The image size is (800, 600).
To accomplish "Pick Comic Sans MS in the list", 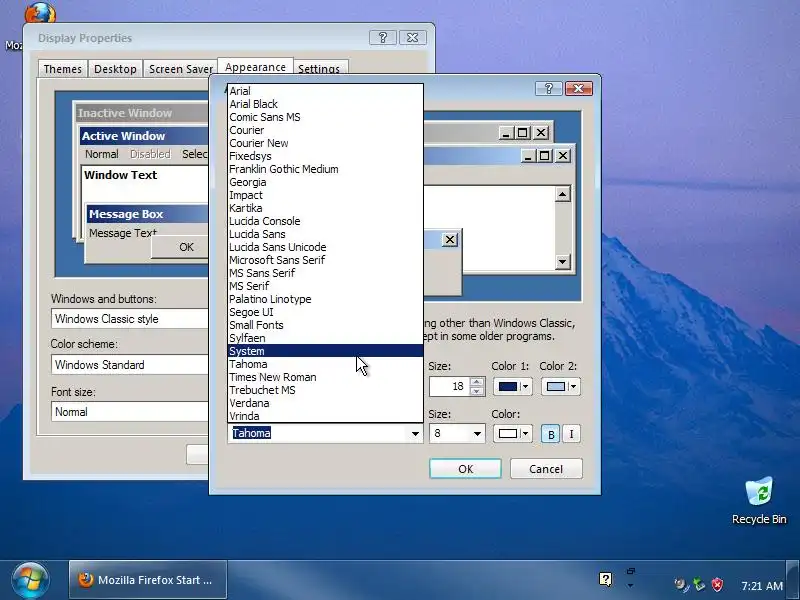I will (325, 117).
